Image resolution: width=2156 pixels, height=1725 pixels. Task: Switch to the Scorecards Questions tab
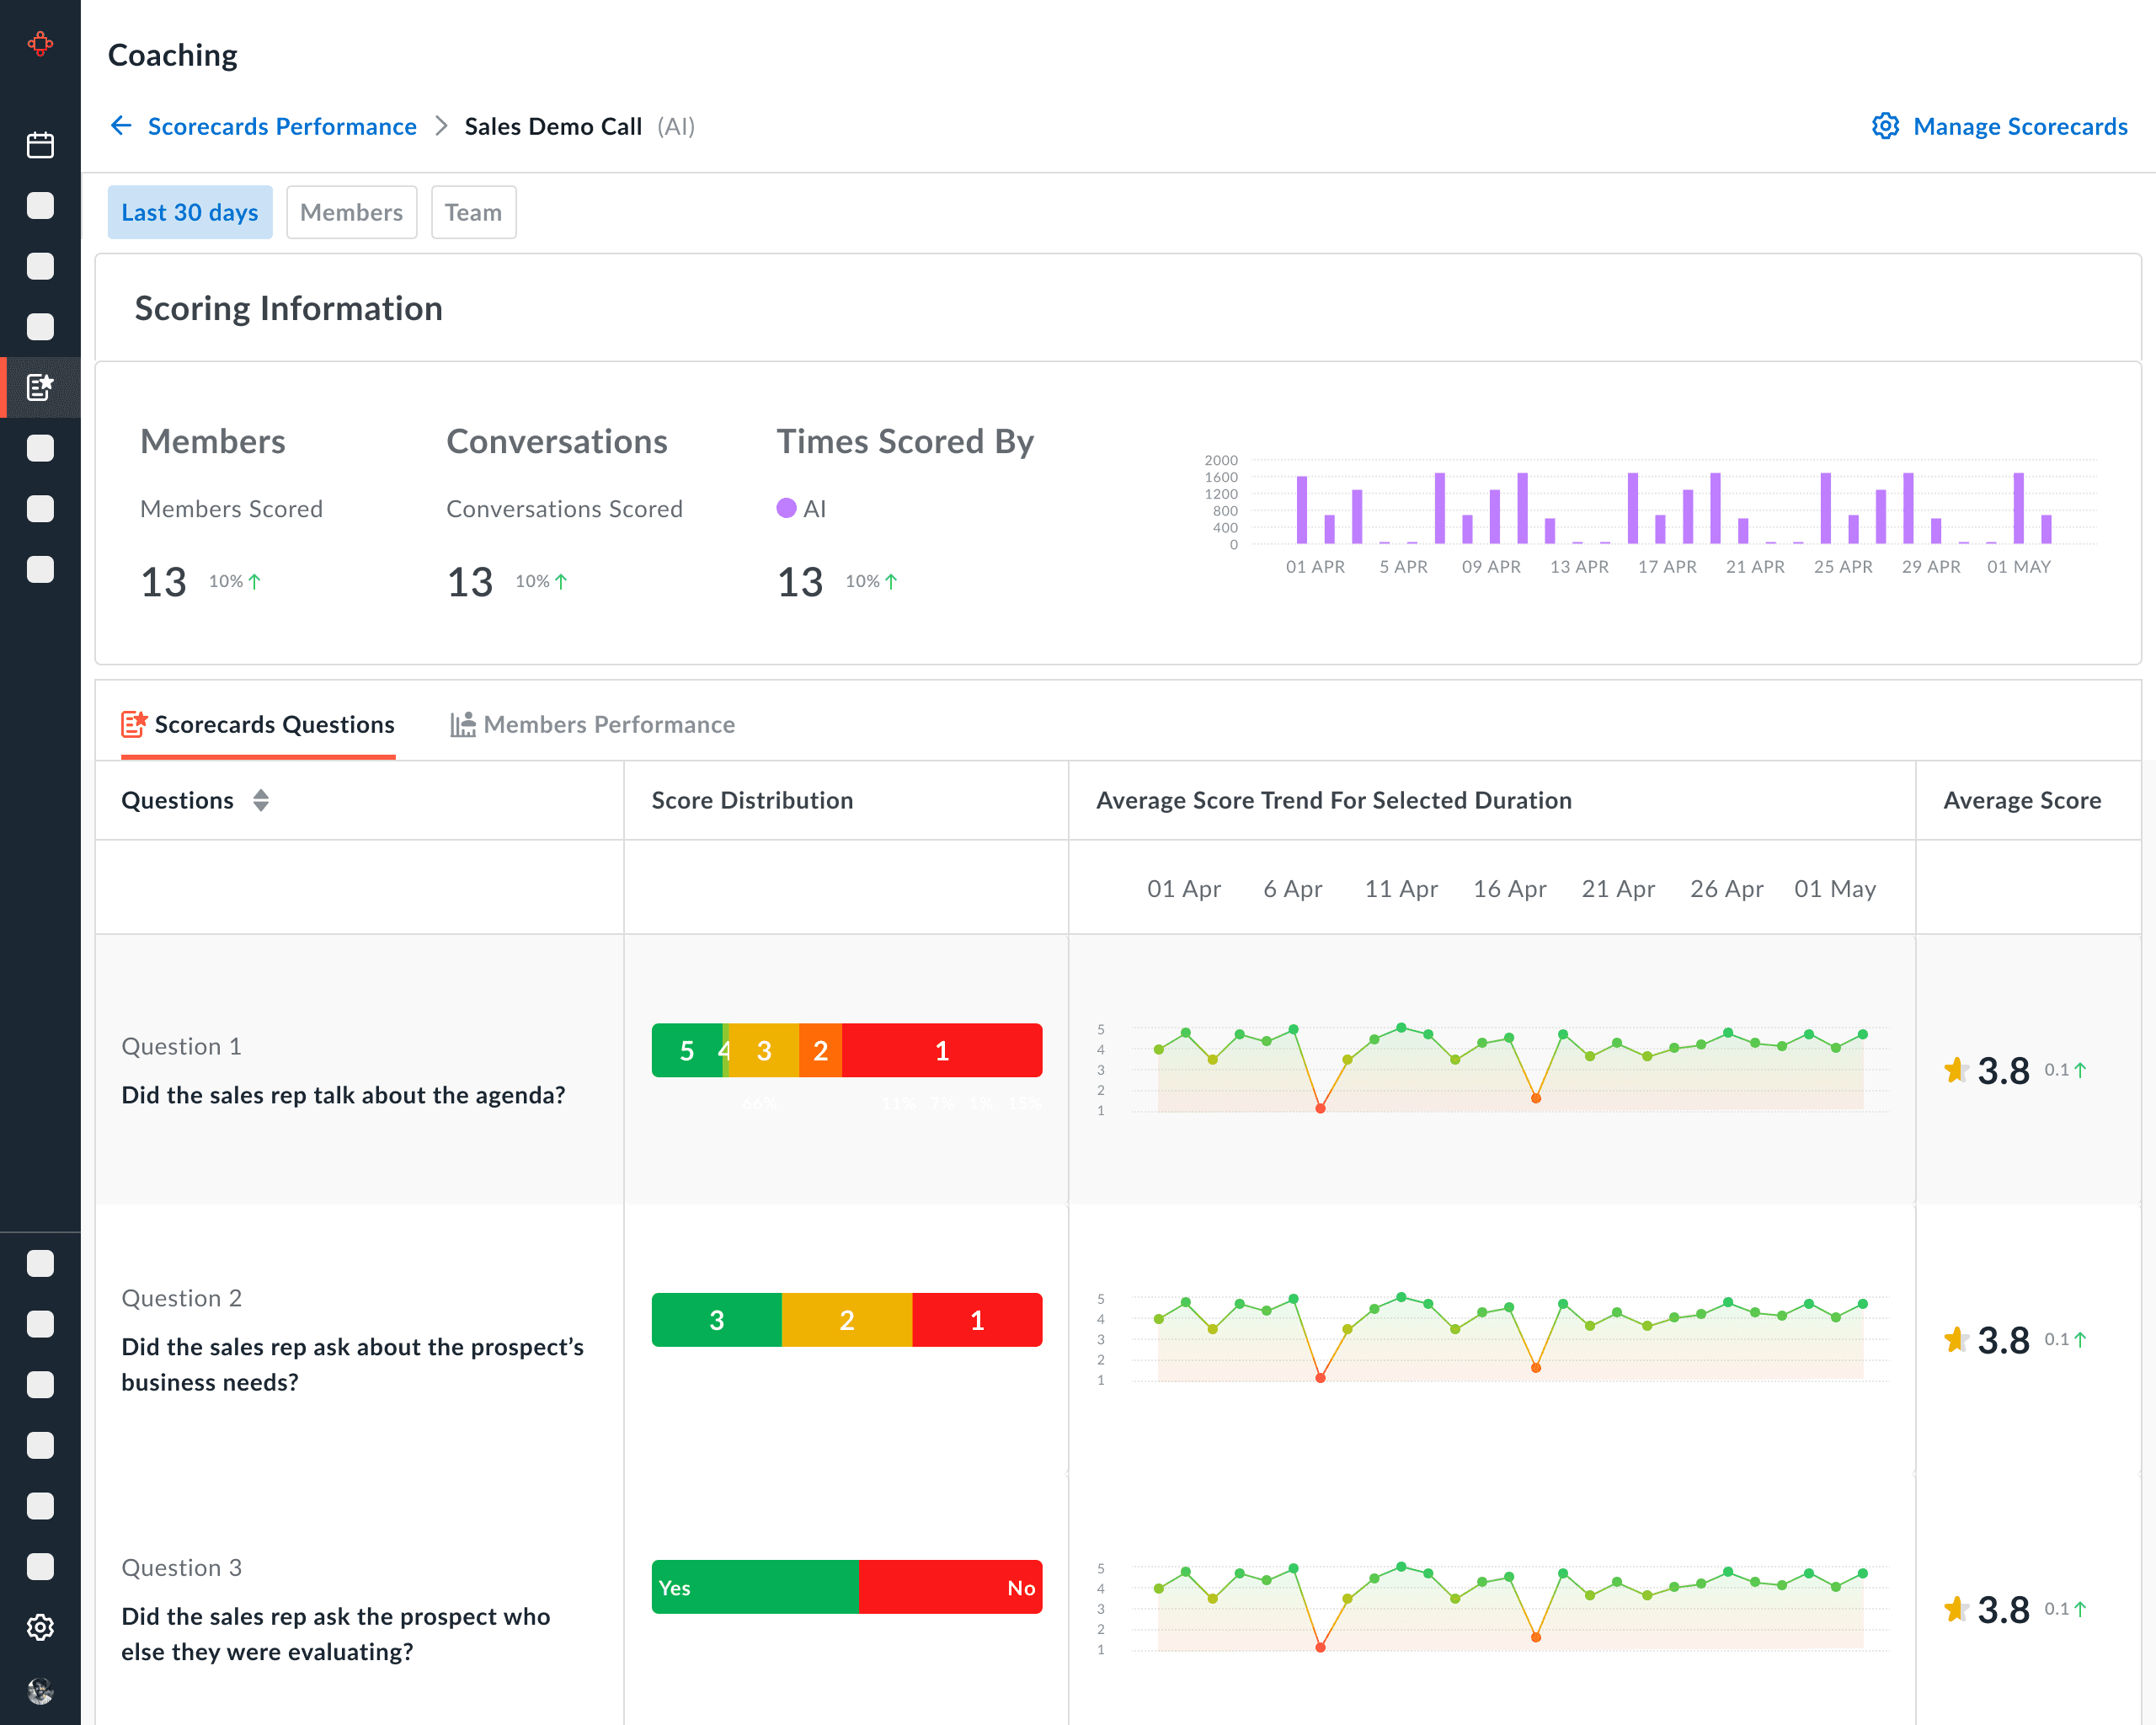coord(274,724)
